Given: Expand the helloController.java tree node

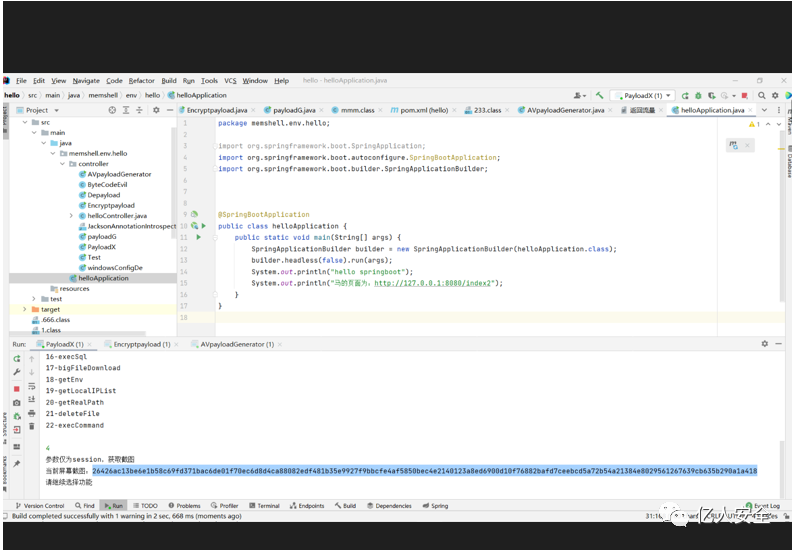Looking at the screenshot, I should [x=71, y=215].
